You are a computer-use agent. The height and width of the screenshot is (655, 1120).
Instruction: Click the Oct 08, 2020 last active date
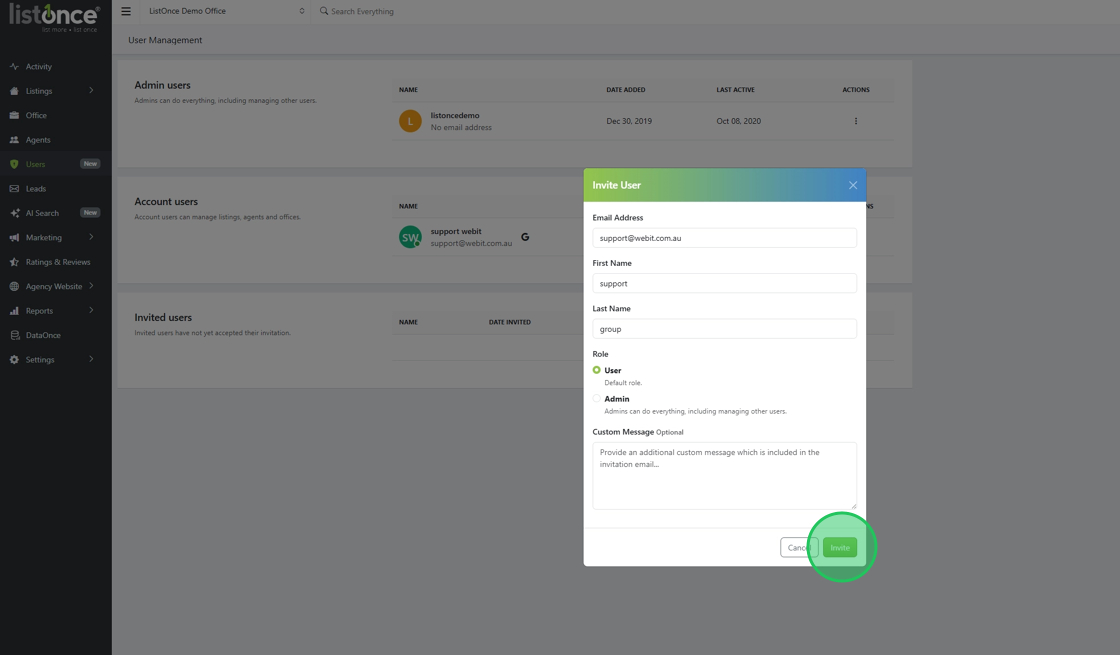pyautogui.click(x=739, y=121)
